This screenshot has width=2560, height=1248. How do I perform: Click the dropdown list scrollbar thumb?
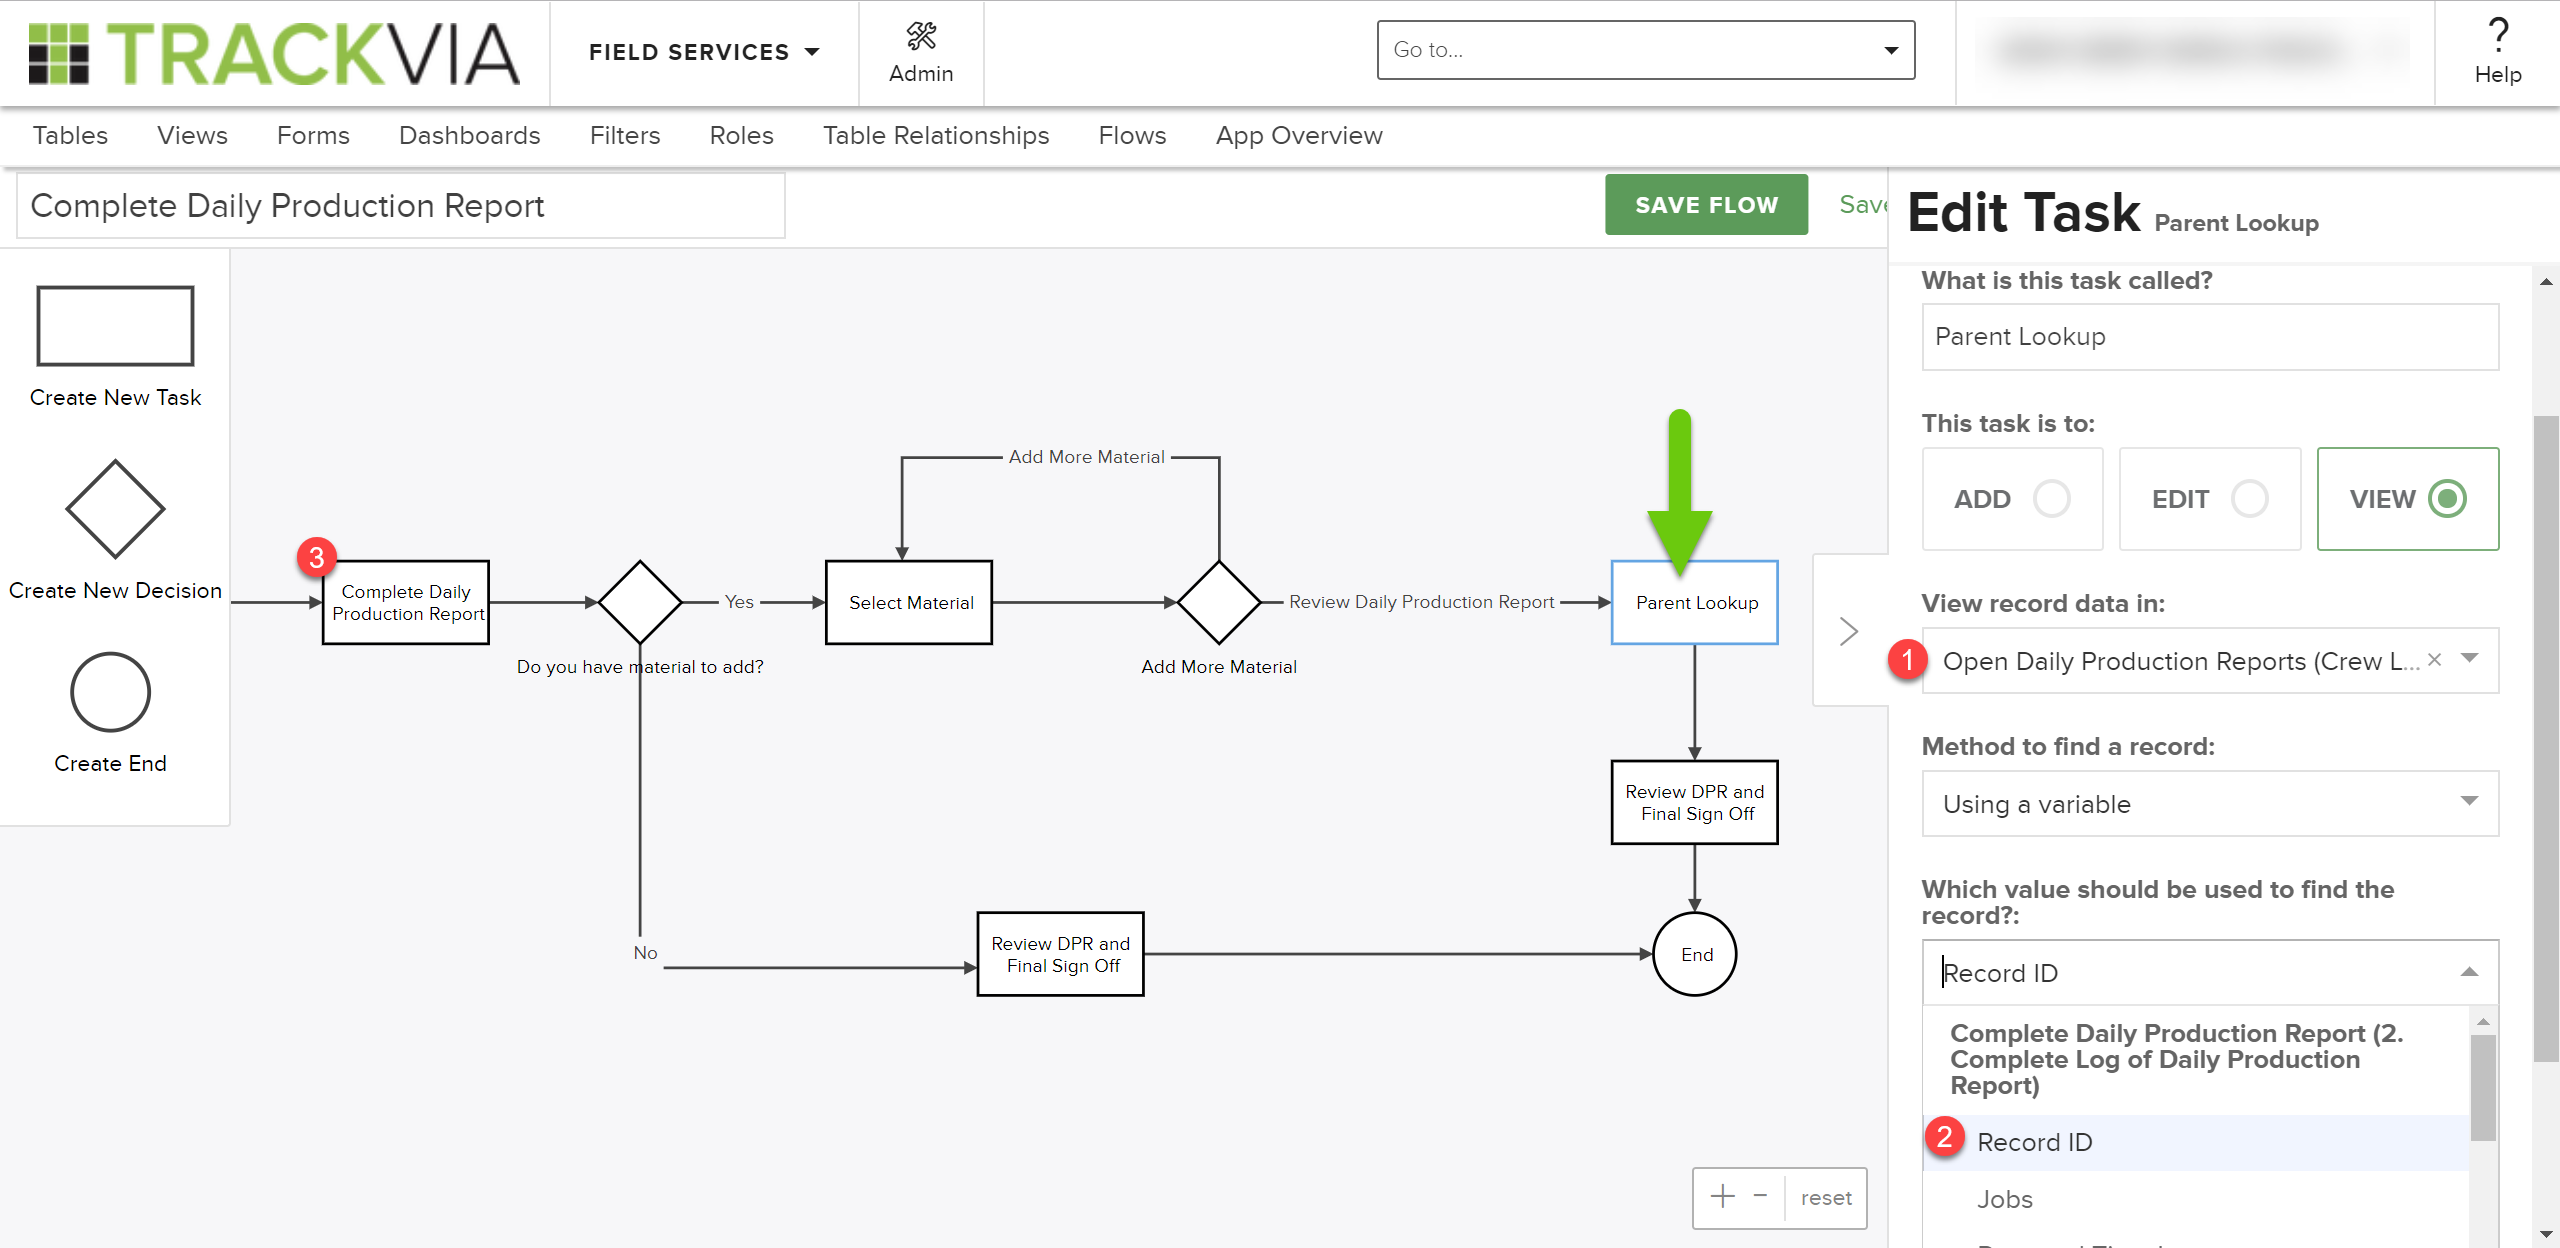2483,1087
